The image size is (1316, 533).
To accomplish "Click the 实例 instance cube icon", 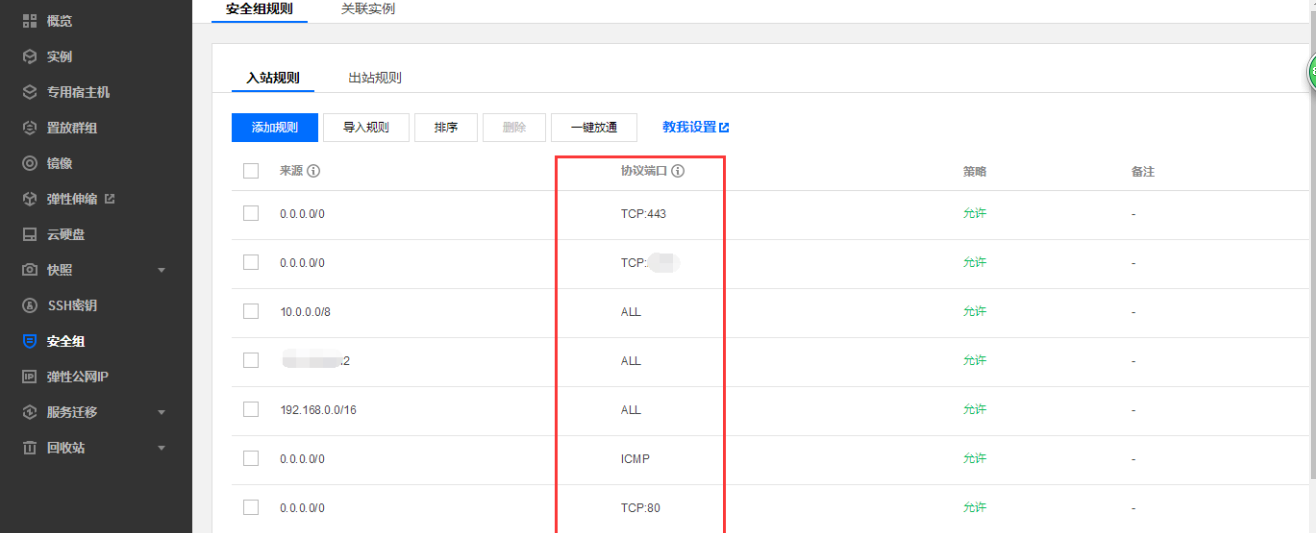I will [x=30, y=57].
